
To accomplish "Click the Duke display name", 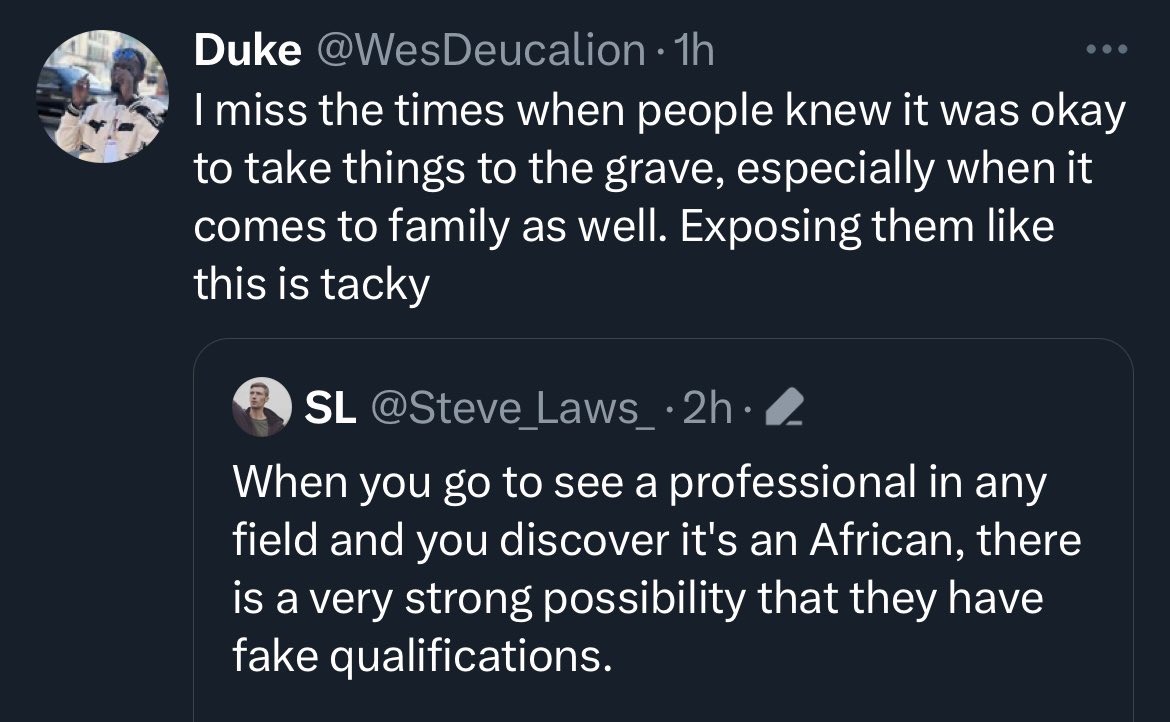I will point(247,50).
